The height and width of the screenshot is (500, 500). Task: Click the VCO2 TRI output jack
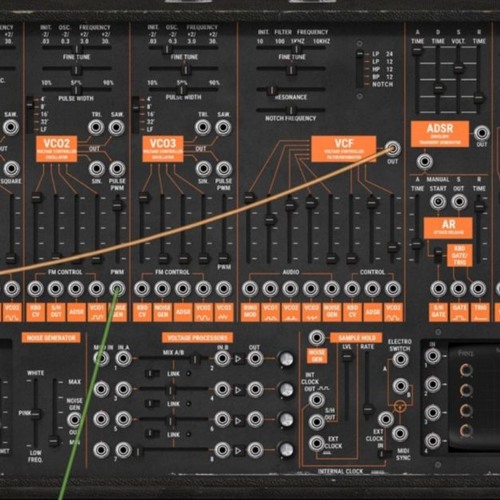pyautogui.click(x=96, y=127)
